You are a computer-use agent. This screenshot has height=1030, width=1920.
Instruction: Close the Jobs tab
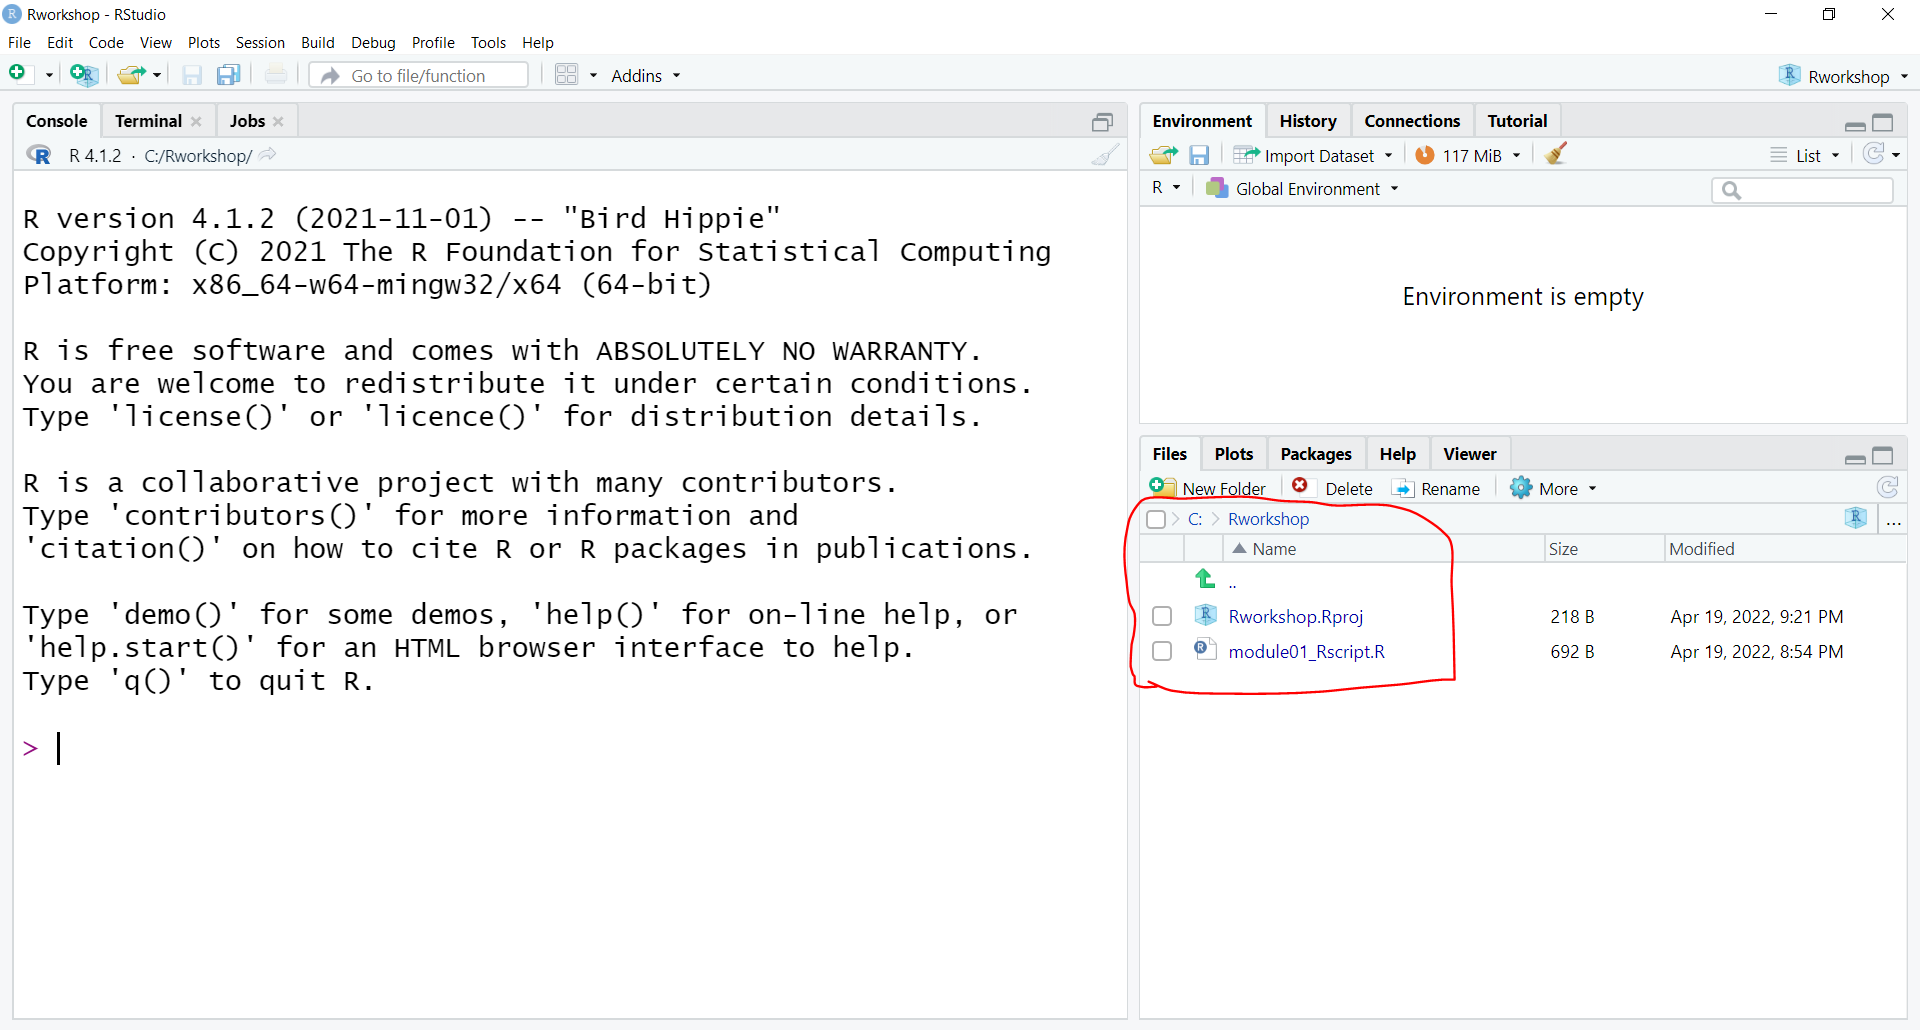278,122
